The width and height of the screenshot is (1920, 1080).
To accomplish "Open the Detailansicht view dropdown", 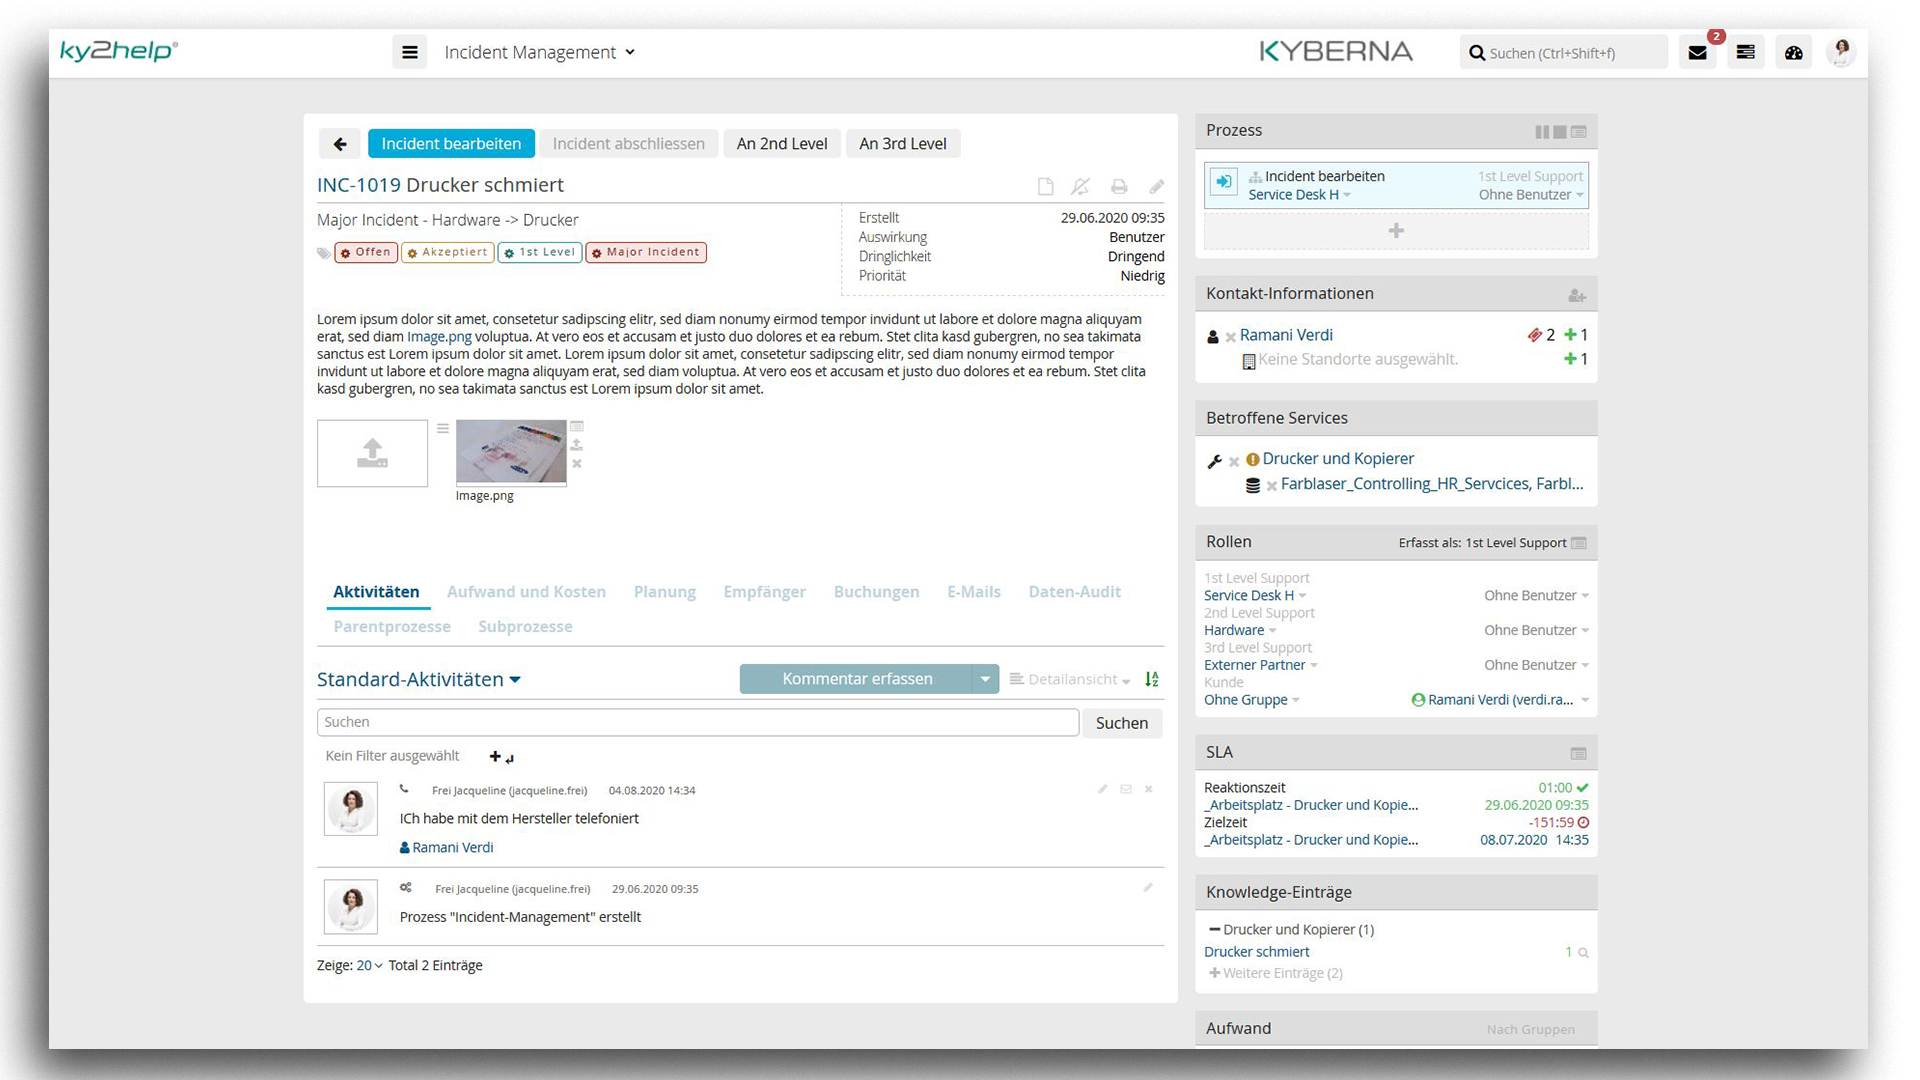I will [x=1071, y=679].
